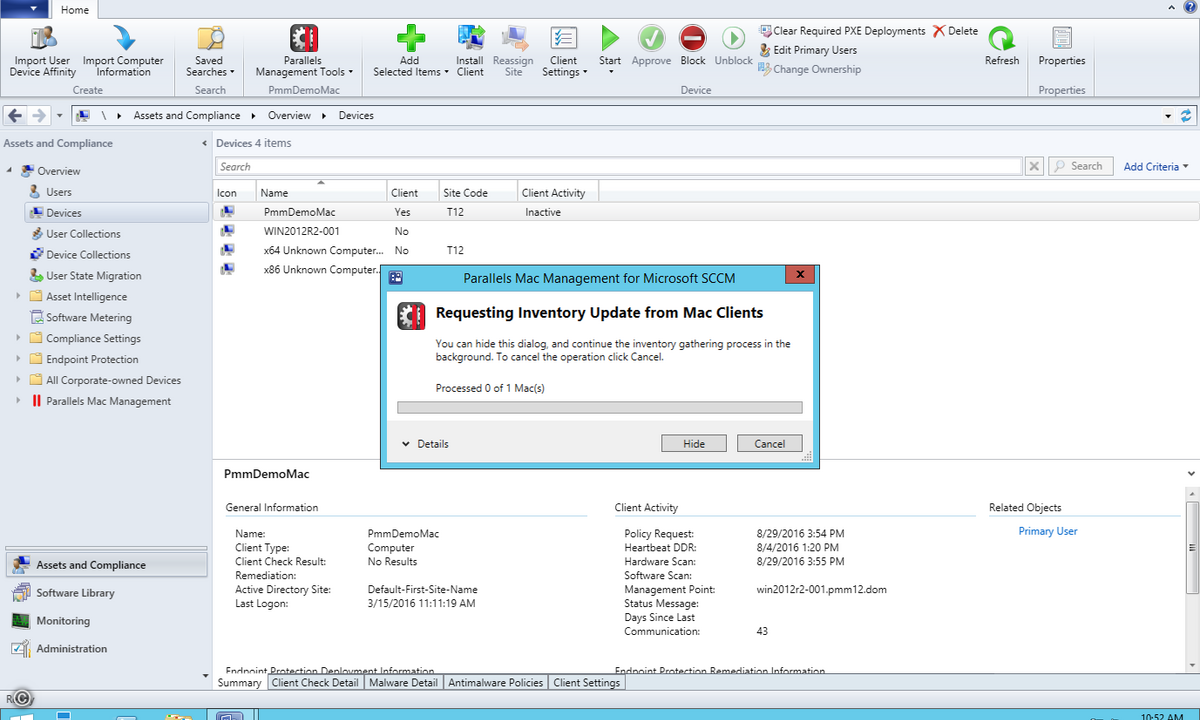
Task: Open the Malware Detail tab
Action: click(x=403, y=683)
